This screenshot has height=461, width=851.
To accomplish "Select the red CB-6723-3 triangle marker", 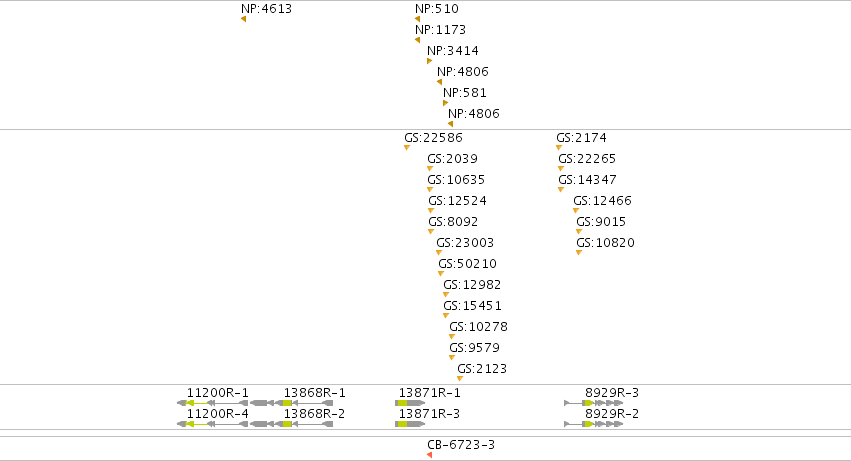I will click(429, 455).
